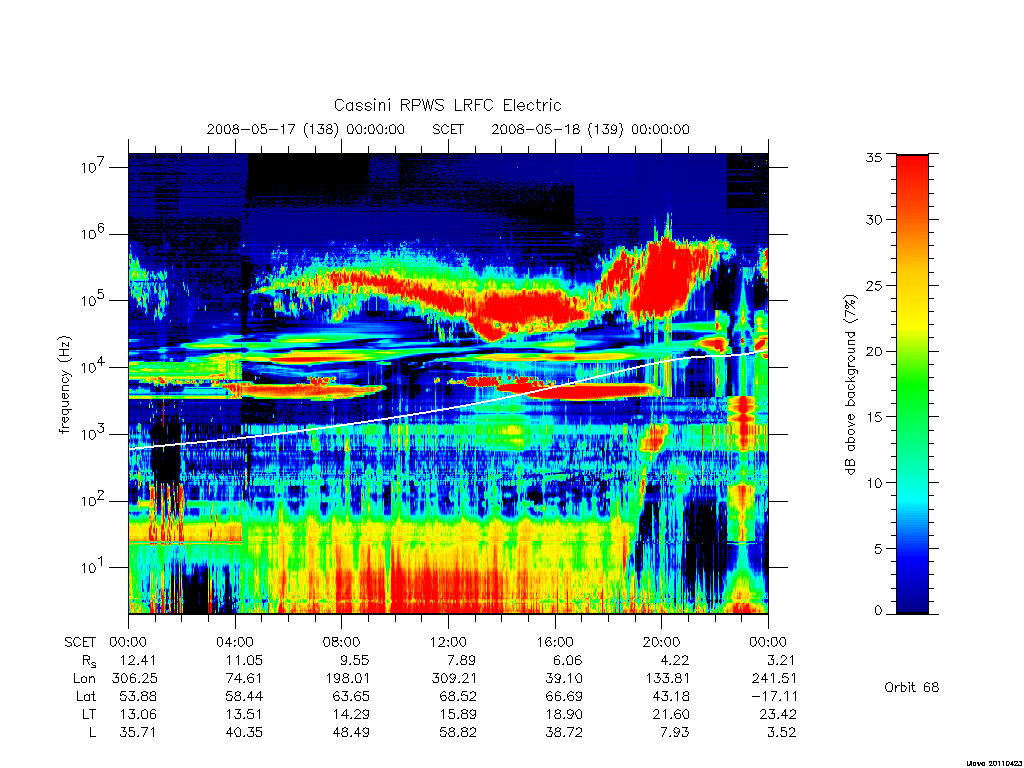Click the 'Orbit 68' label
Viewport: 1024px width, 768px height.
(912, 688)
